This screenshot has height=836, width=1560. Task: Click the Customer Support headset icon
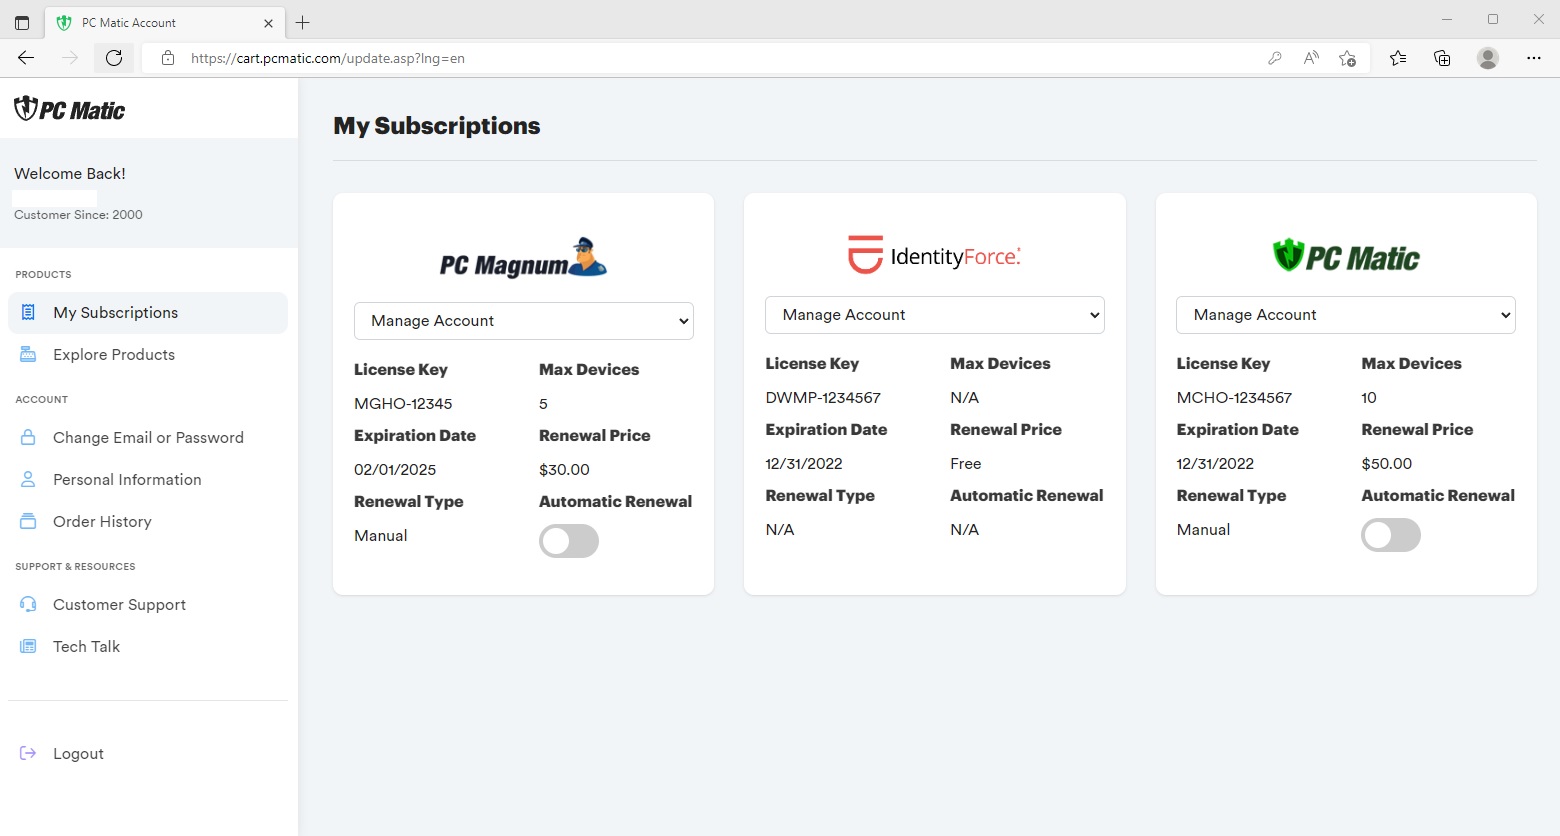28,605
